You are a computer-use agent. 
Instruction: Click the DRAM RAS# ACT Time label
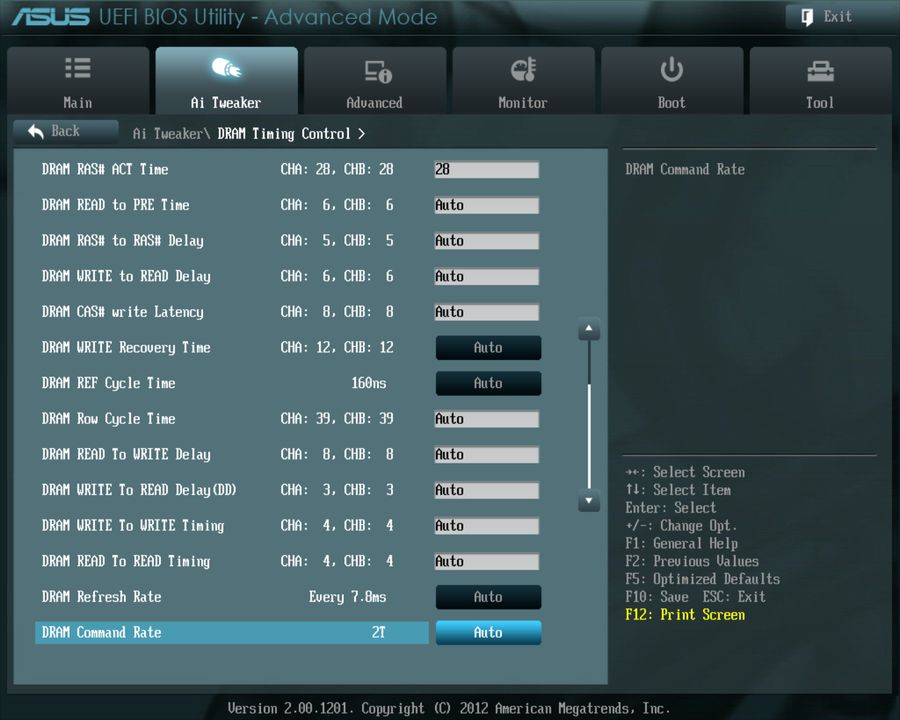point(105,169)
